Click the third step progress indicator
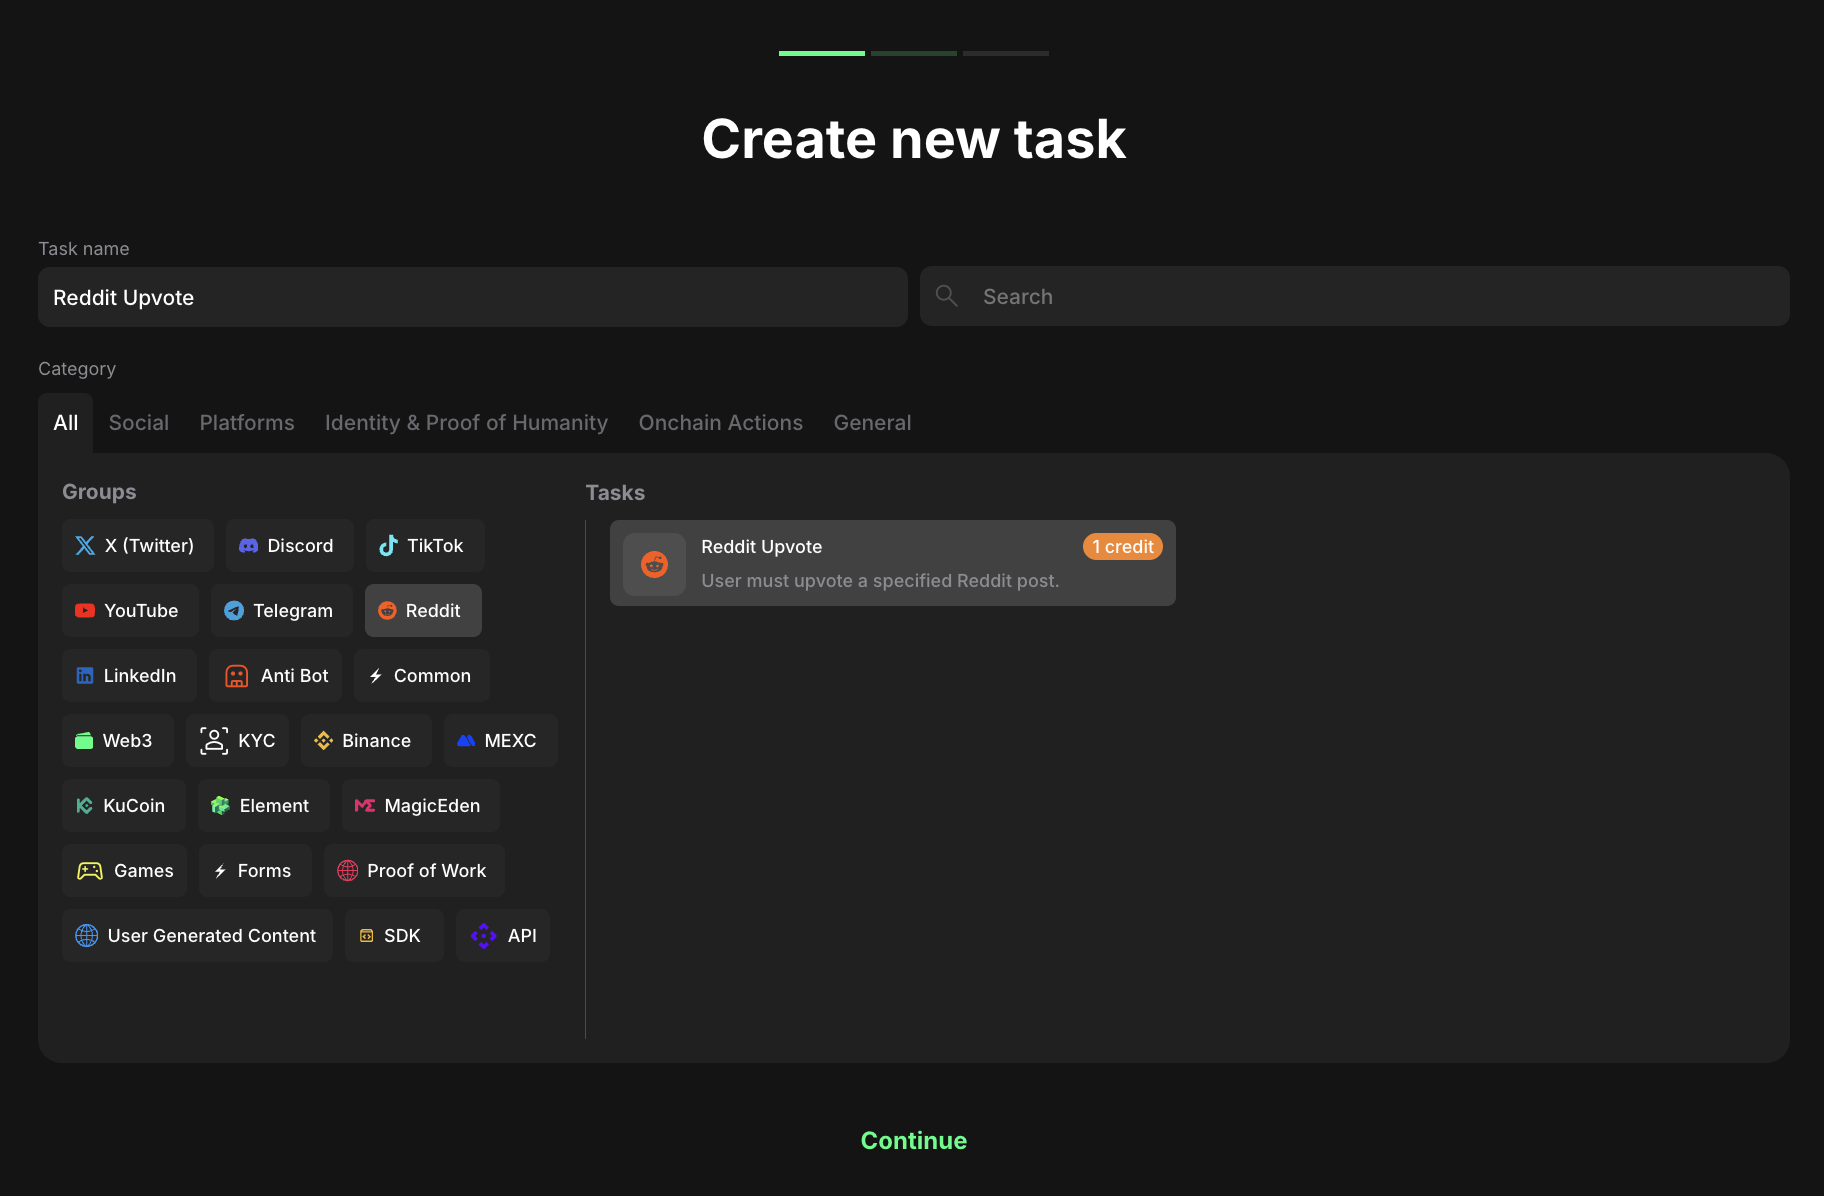1824x1196 pixels. 1006,53
